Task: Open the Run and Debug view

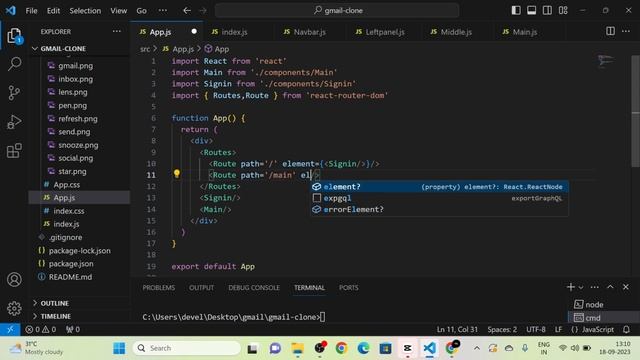Action: 14,122
